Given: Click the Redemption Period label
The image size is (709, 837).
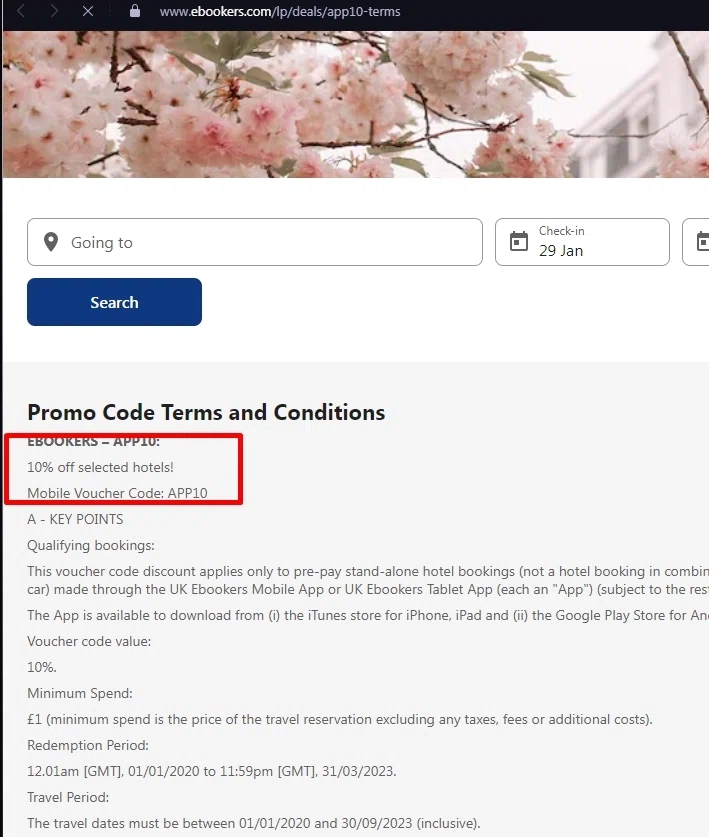Looking at the screenshot, I should 88,745.
